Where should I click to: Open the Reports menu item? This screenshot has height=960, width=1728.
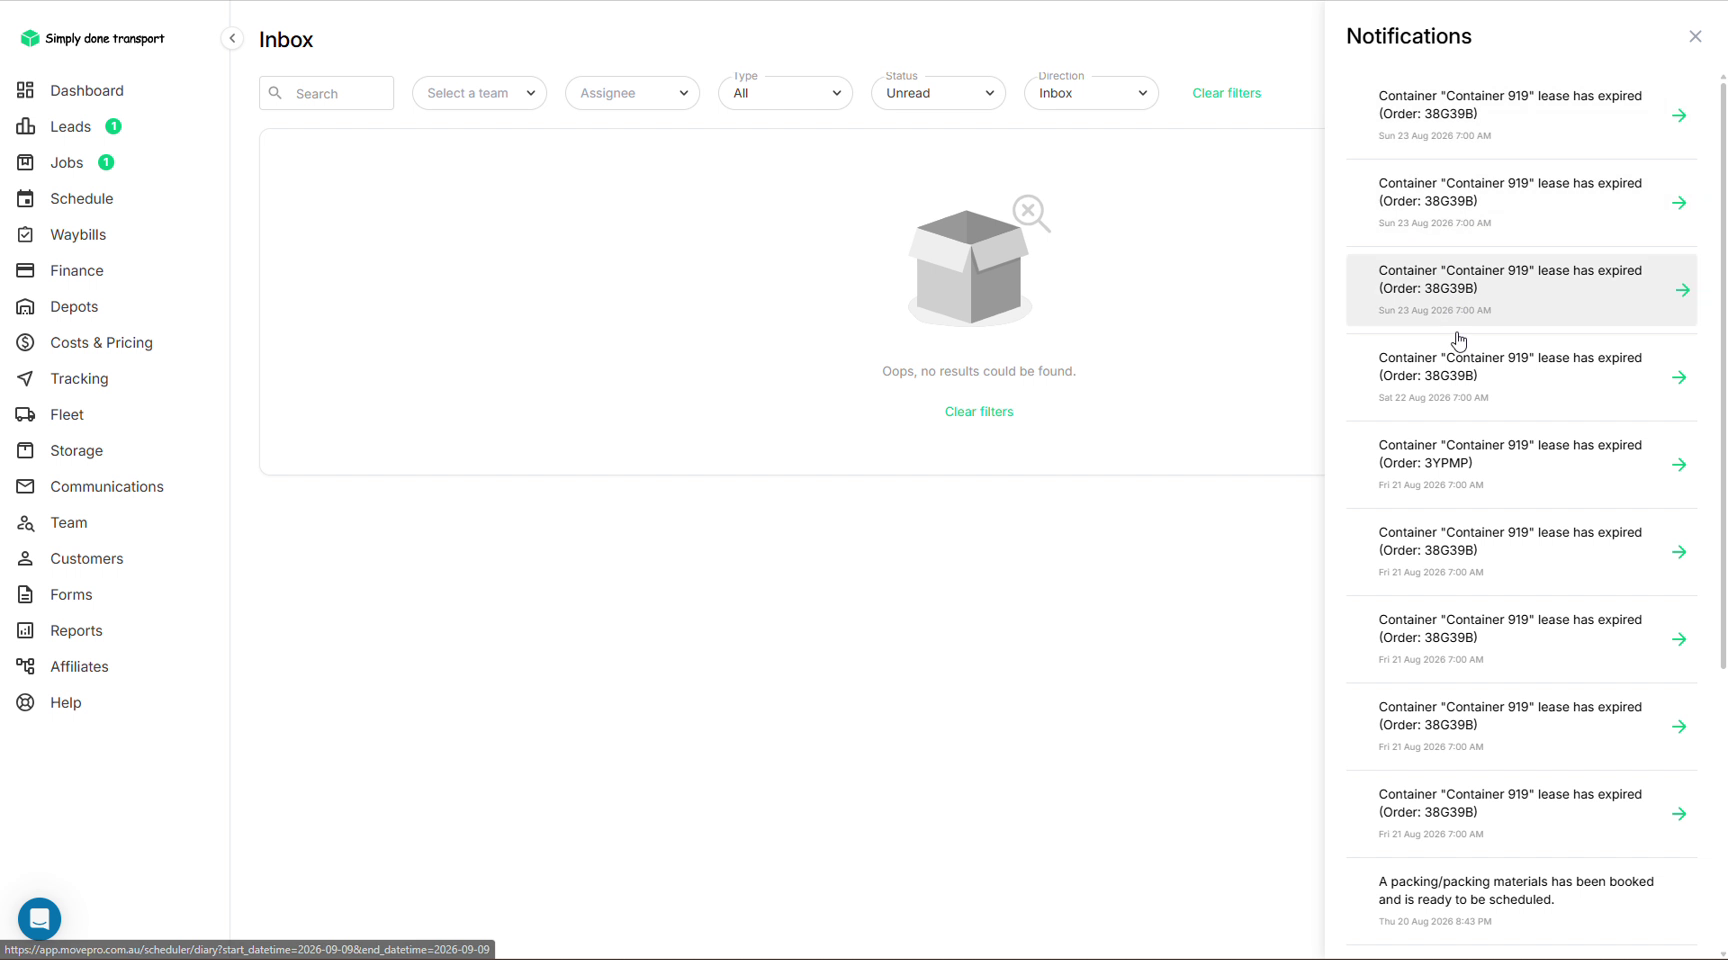click(76, 630)
